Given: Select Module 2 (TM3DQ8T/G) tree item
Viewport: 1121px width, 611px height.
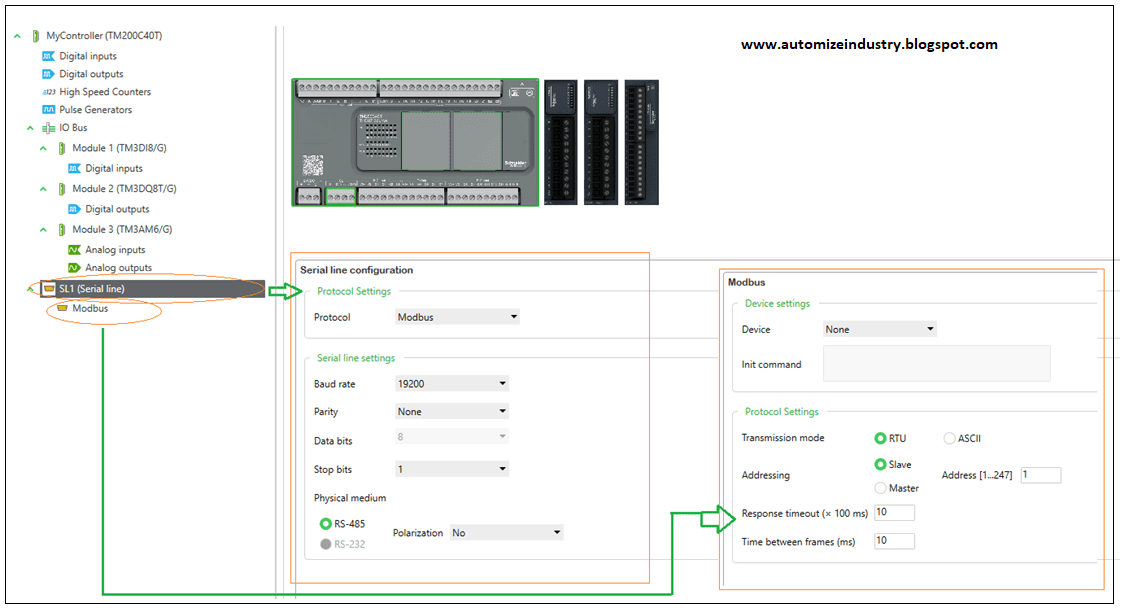Looking at the screenshot, I should click(x=124, y=189).
